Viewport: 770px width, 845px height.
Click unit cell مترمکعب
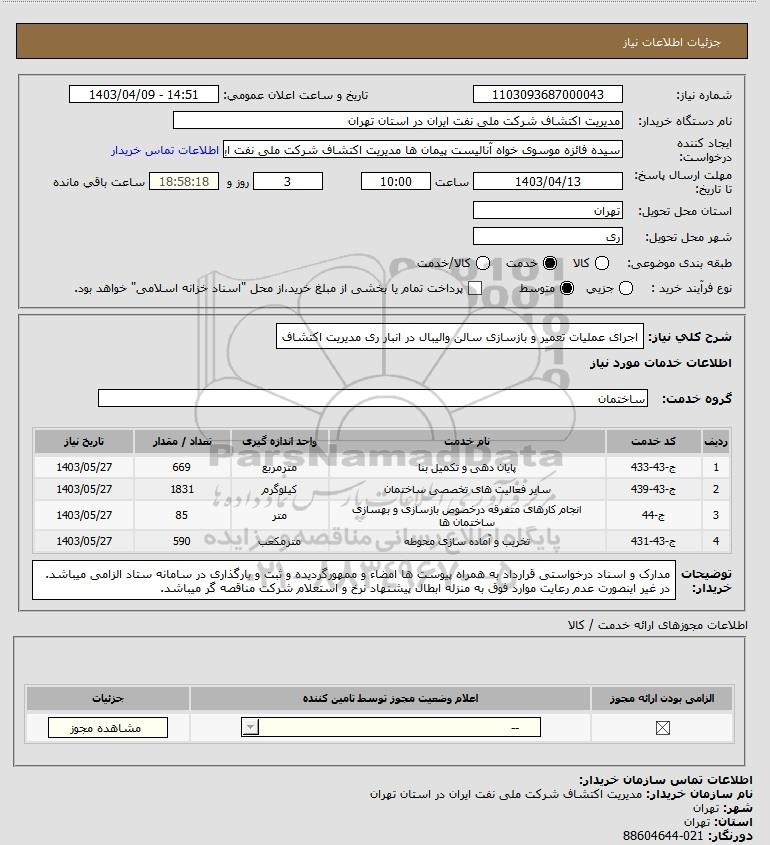(279, 541)
